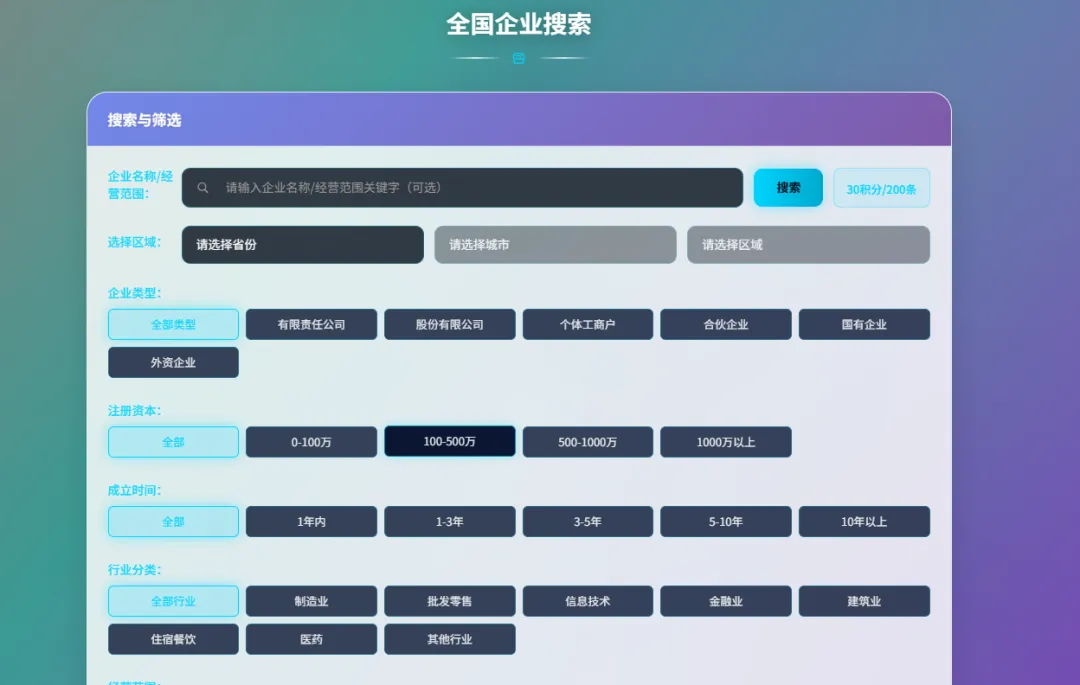Open the 请选择区域 district dropdown
Image resolution: width=1080 pixels, height=685 pixels.
point(808,244)
